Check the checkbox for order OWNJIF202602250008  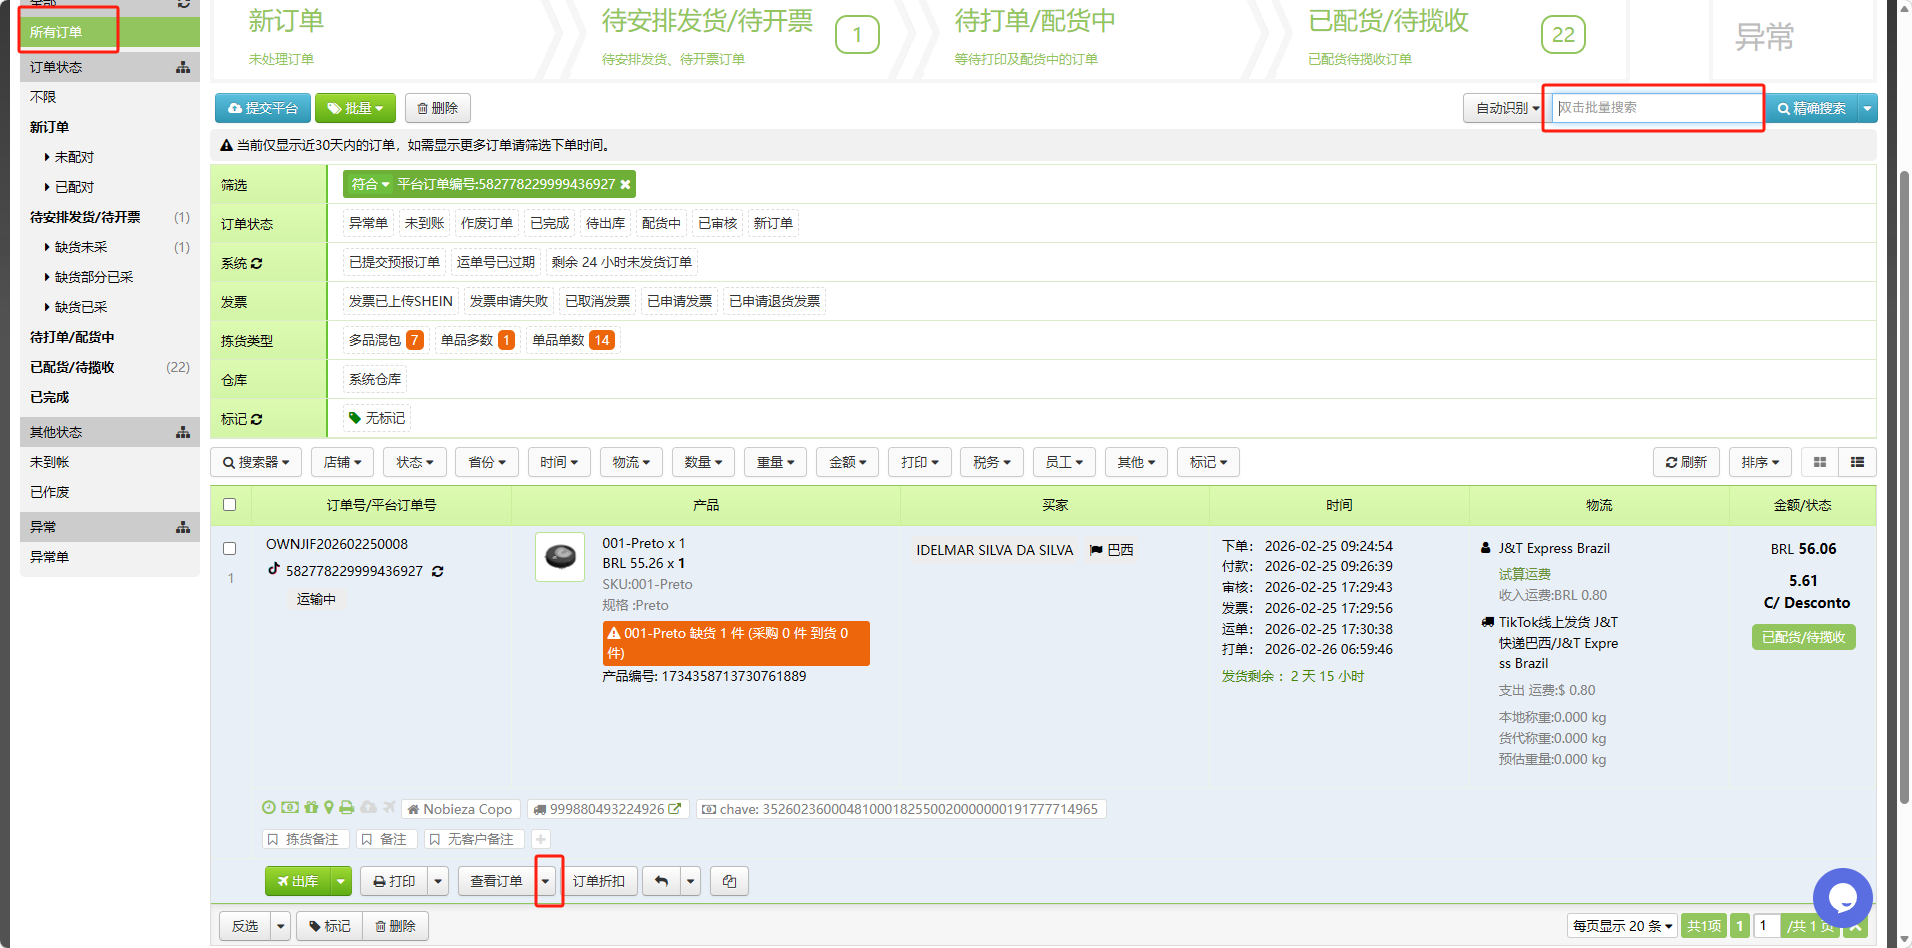[229, 548]
